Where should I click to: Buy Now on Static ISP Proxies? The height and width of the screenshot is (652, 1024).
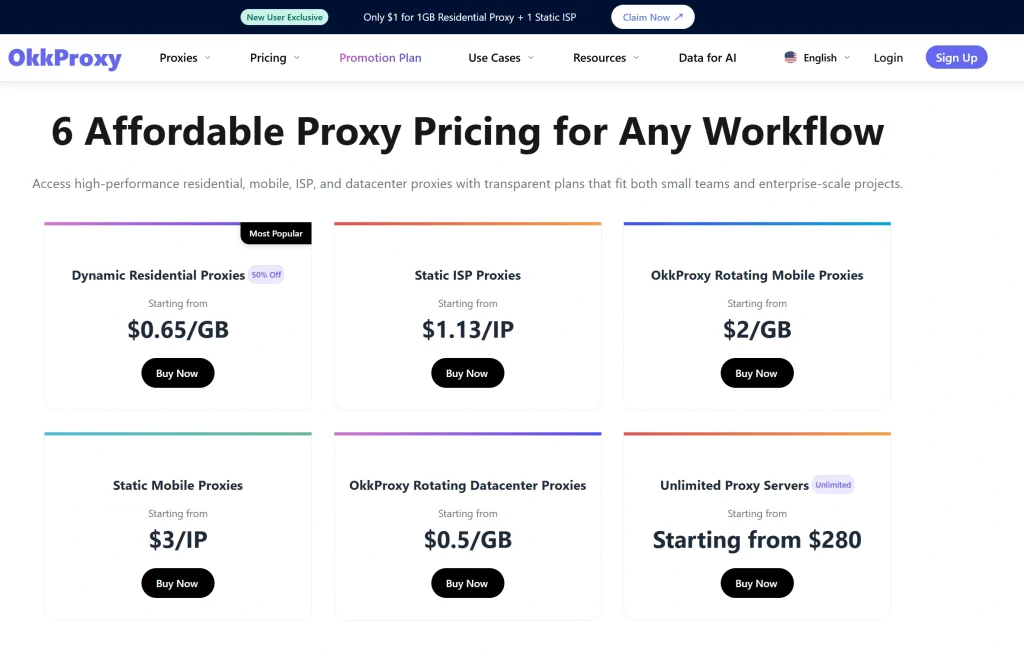pos(467,372)
